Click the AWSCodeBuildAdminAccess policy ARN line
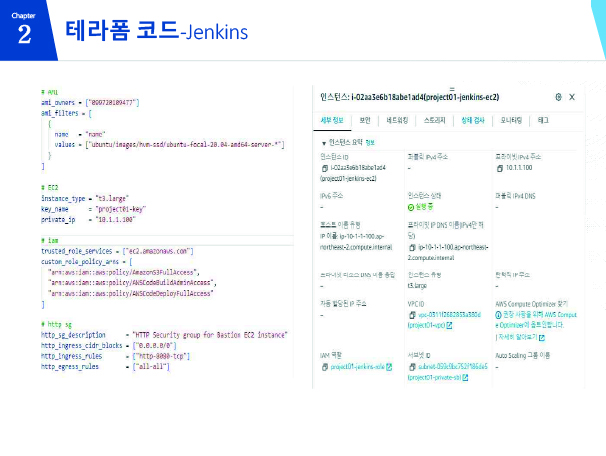The height and width of the screenshot is (456, 606). (x=132, y=283)
